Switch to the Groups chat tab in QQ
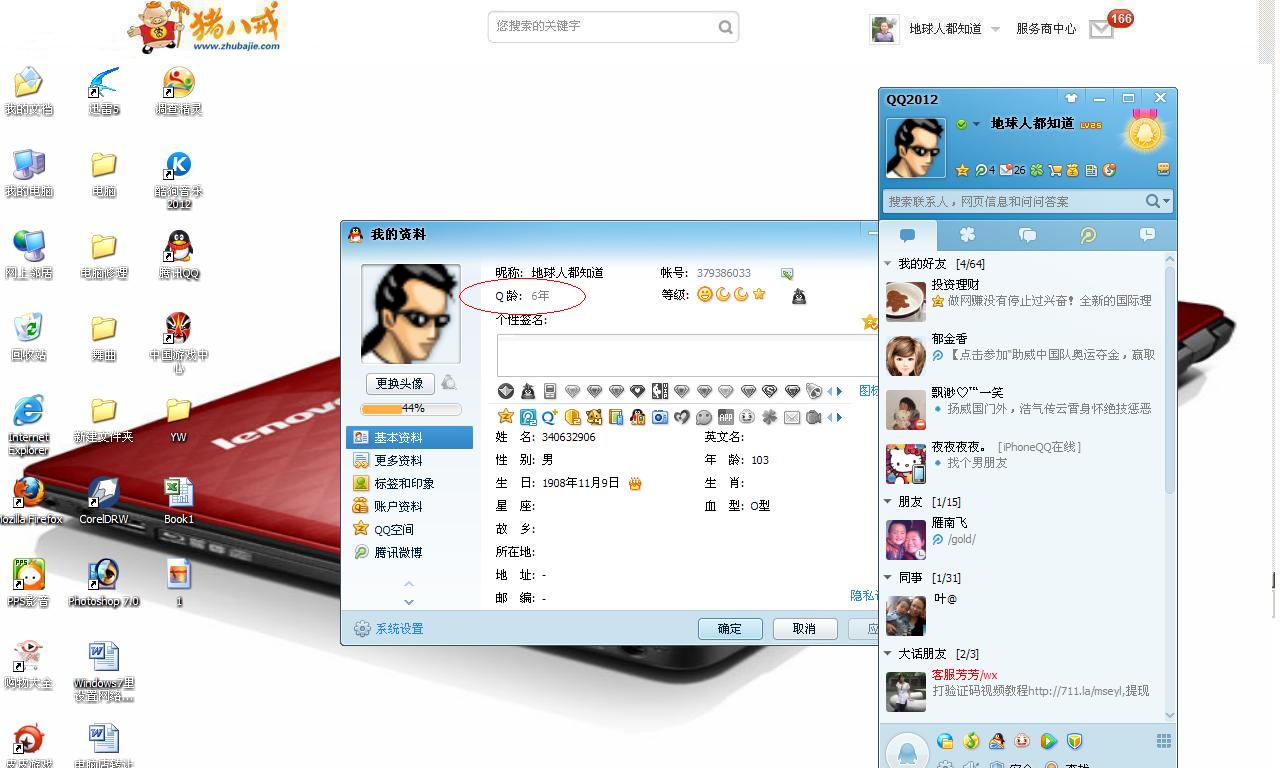This screenshot has height=768, width=1280. click(x=1027, y=235)
